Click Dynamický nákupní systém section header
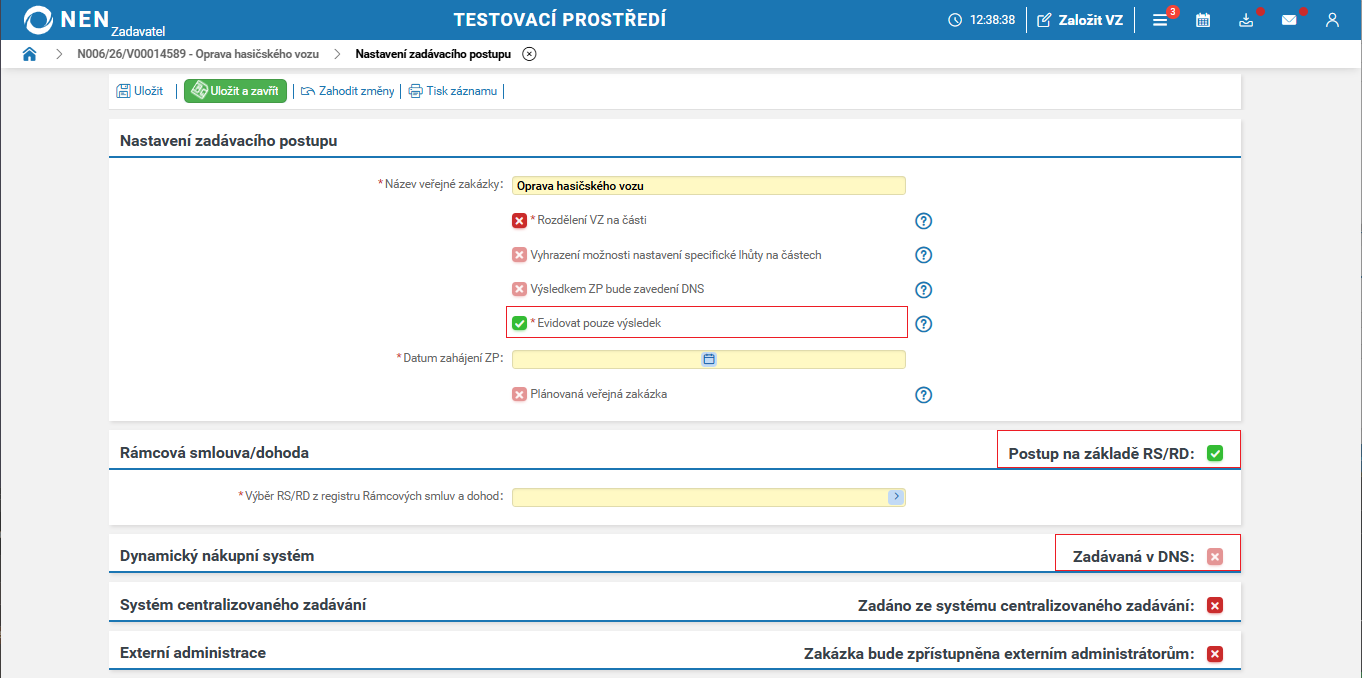The height and width of the screenshot is (678, 1362). click(217, 555)
